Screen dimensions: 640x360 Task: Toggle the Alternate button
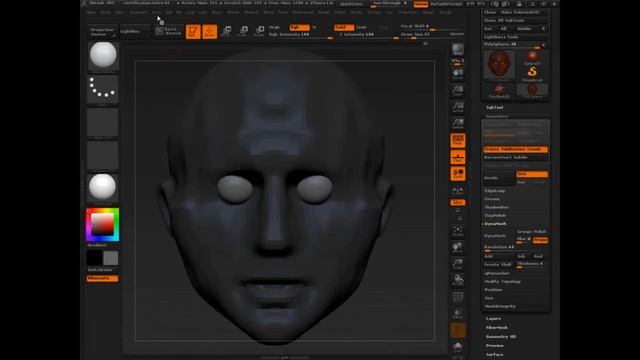point(102,278)
